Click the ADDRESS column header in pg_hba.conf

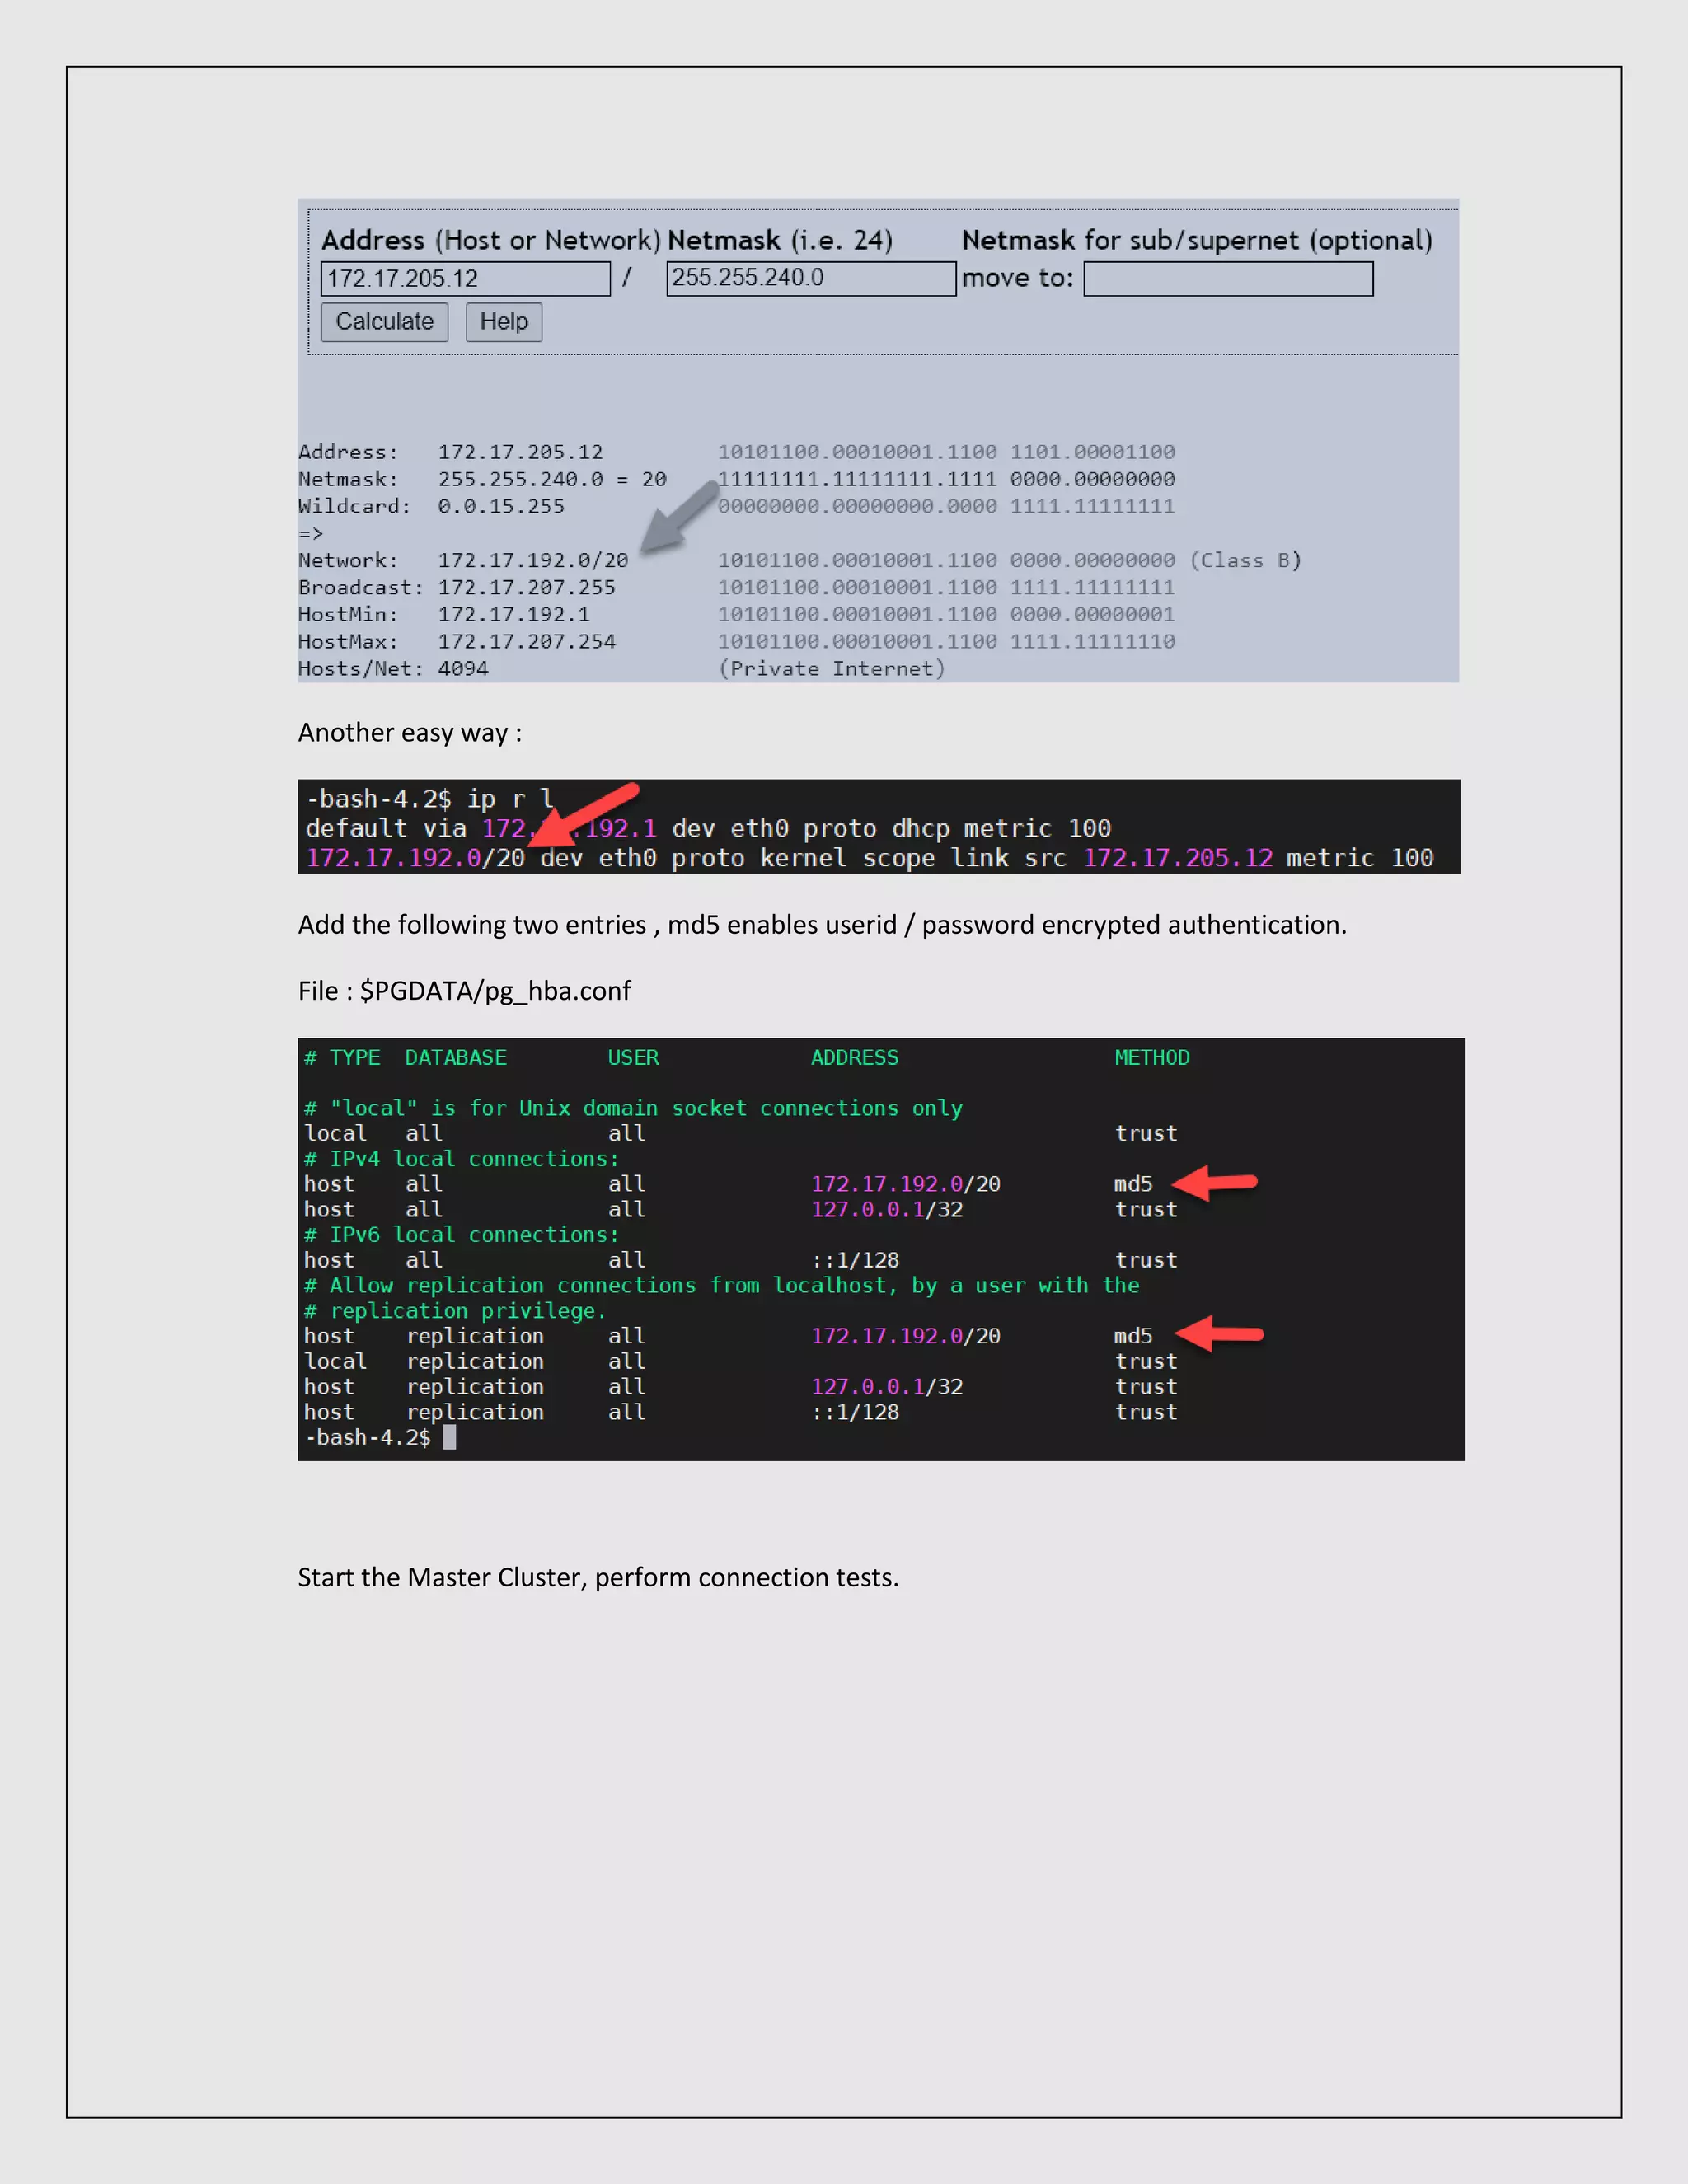tap(855, 1058)
